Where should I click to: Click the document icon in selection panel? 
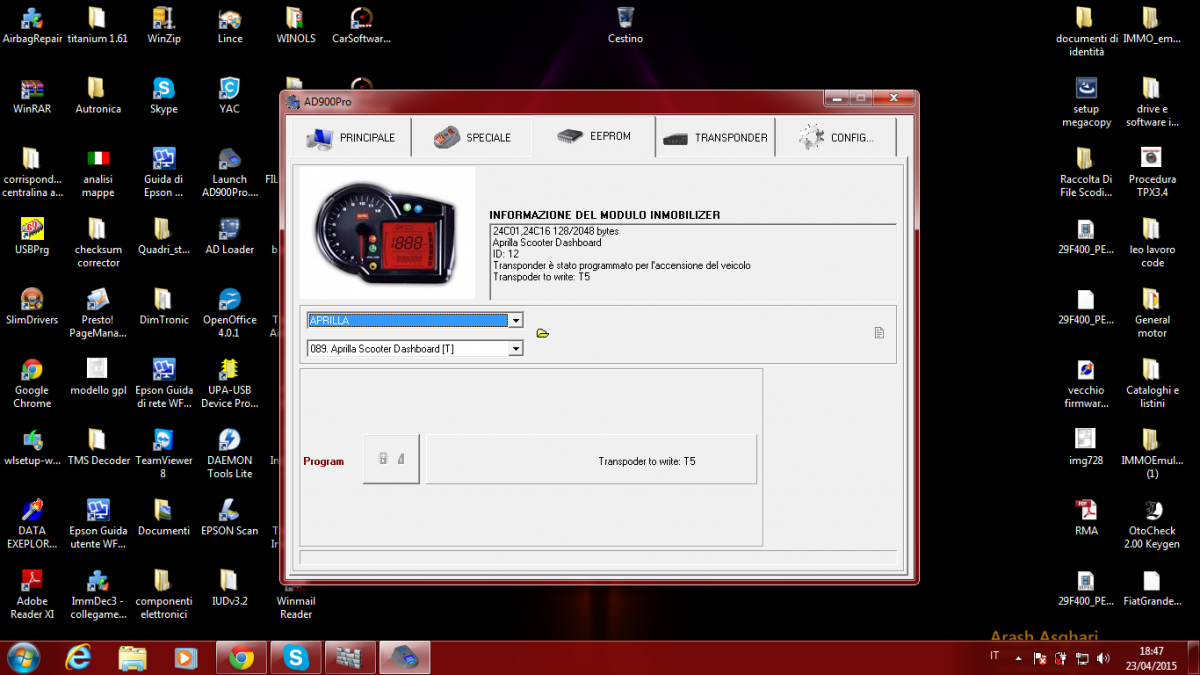(x=879, y=333)
